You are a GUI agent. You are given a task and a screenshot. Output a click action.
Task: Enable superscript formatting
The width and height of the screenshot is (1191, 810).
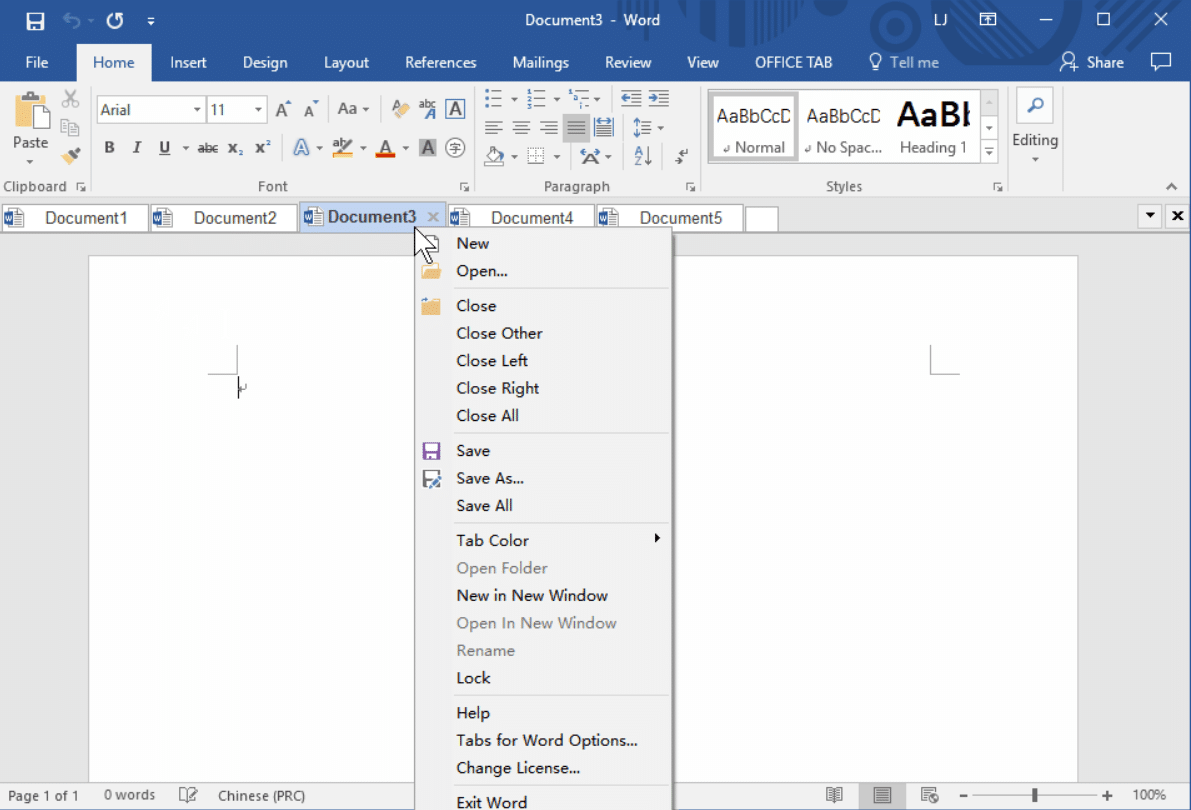261,147
